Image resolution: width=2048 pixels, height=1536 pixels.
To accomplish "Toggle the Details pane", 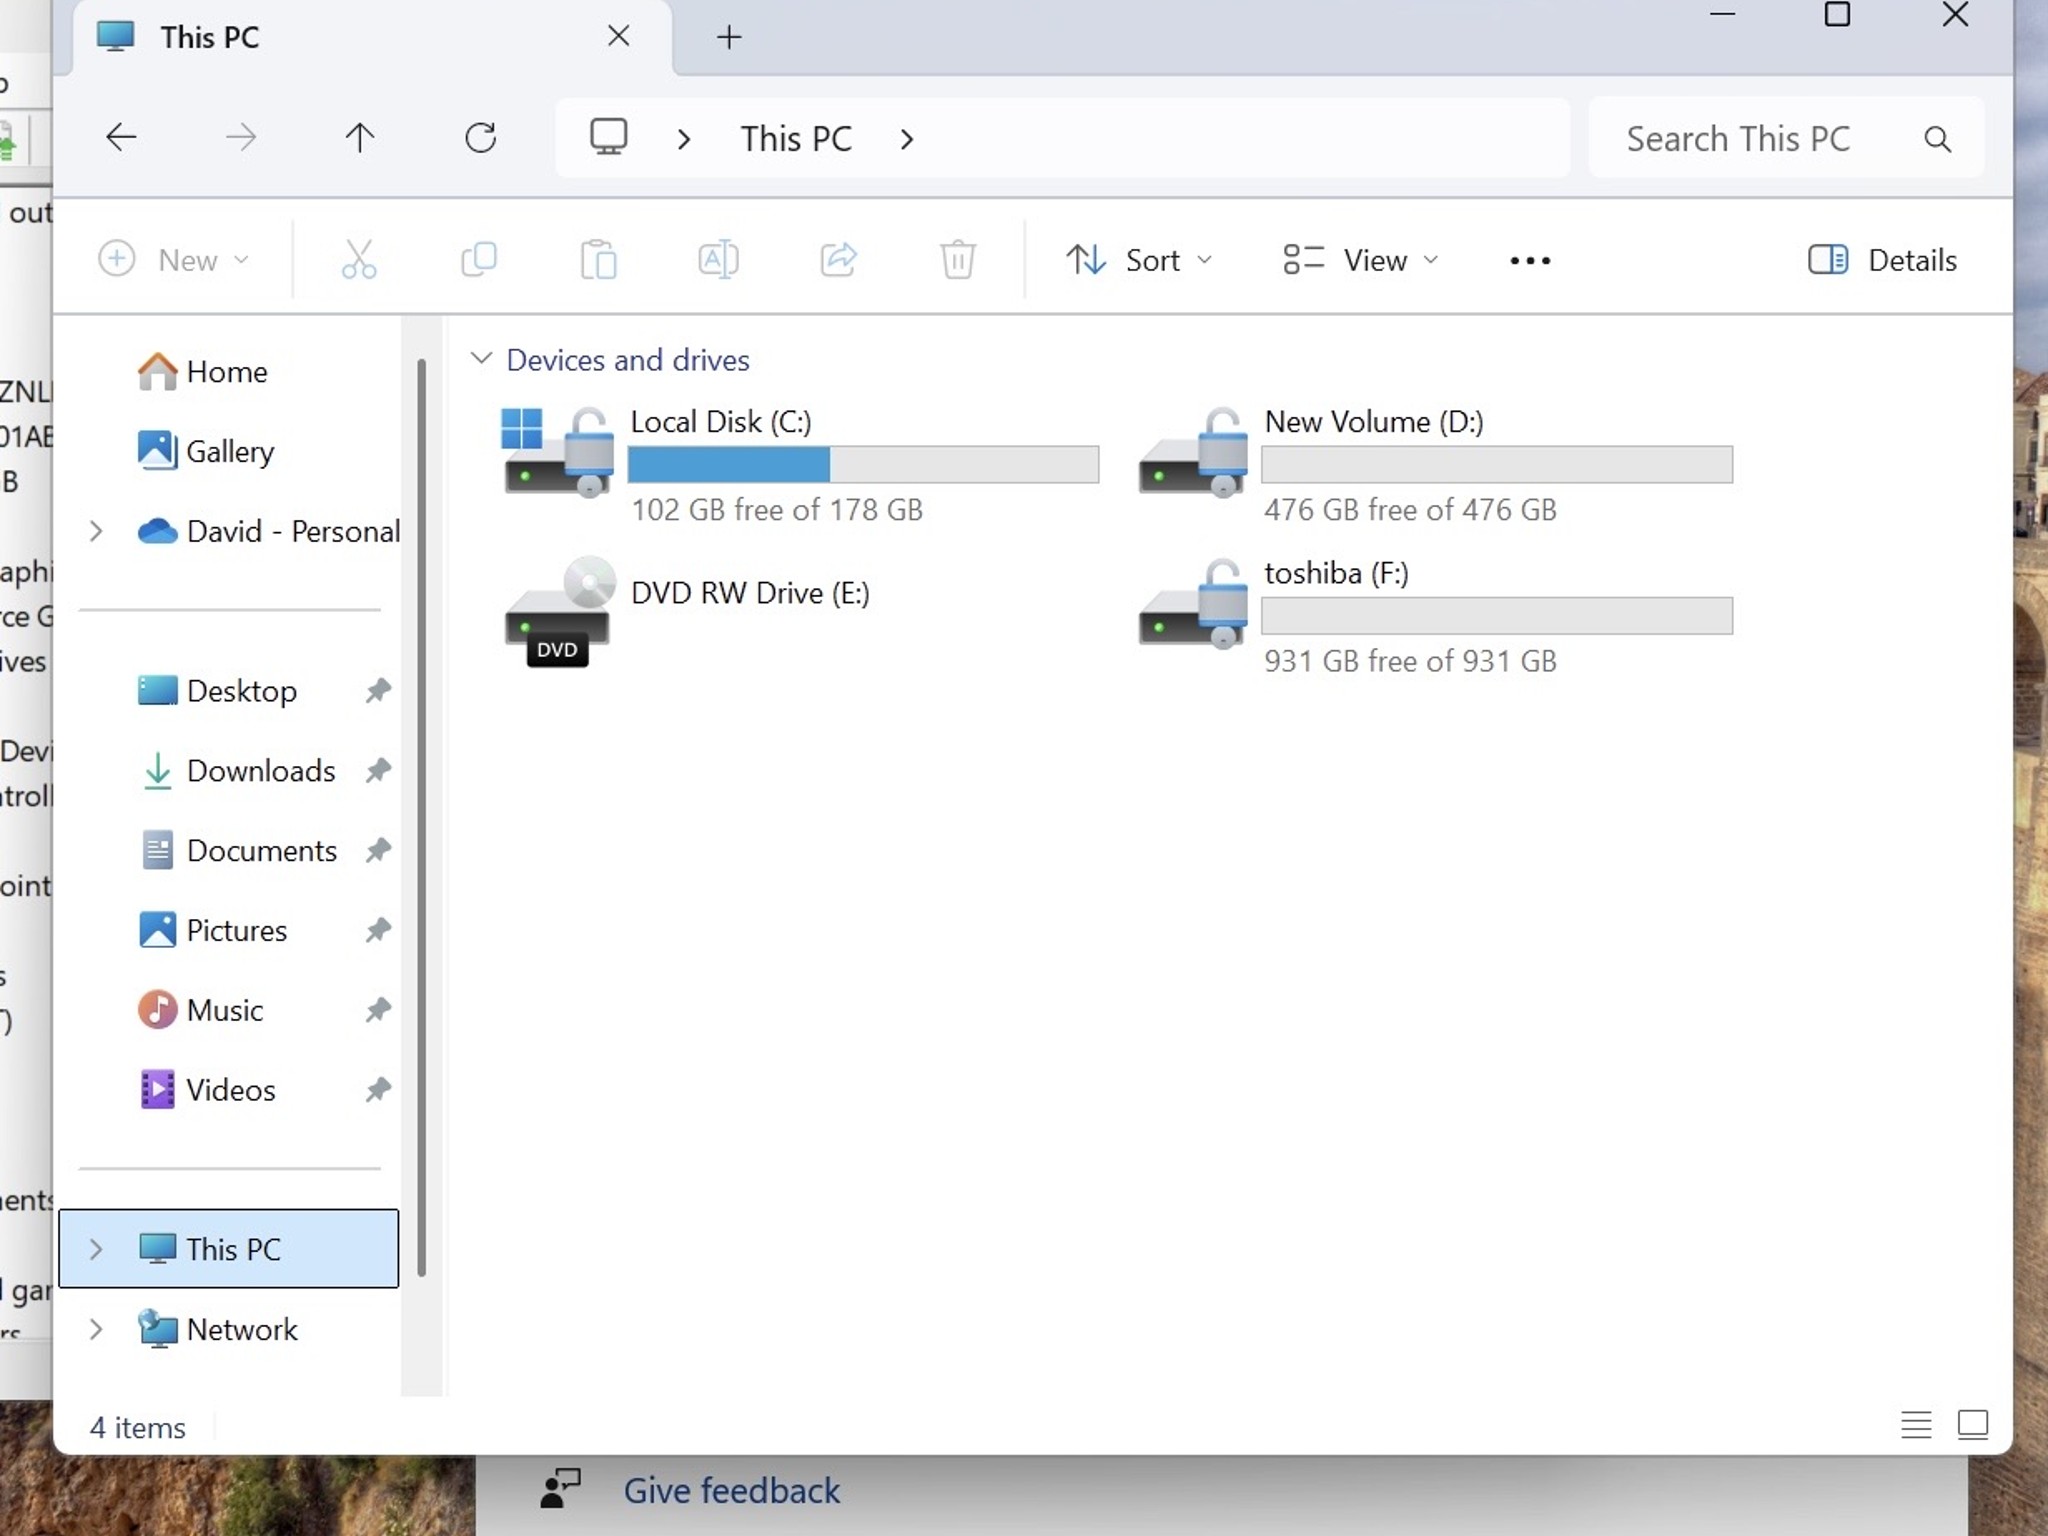I will (x=1882, y=260).
